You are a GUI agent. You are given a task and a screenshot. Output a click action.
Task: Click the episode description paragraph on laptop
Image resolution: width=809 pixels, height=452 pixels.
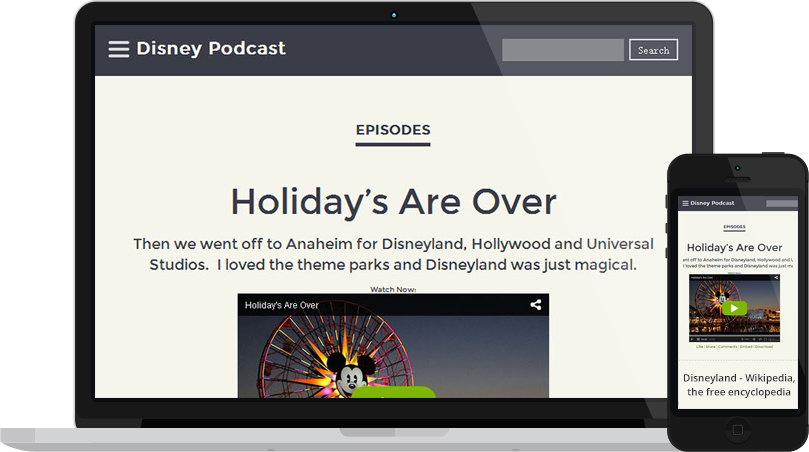point(393,254)
